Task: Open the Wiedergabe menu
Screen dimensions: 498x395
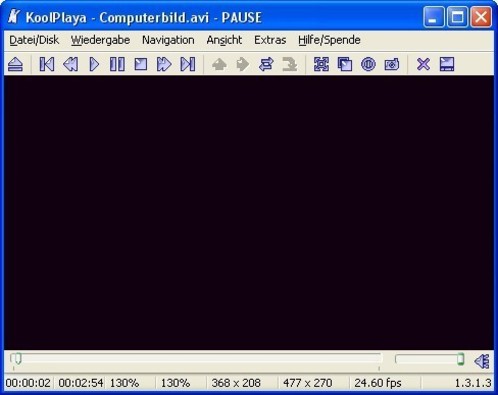Action: 100,40
